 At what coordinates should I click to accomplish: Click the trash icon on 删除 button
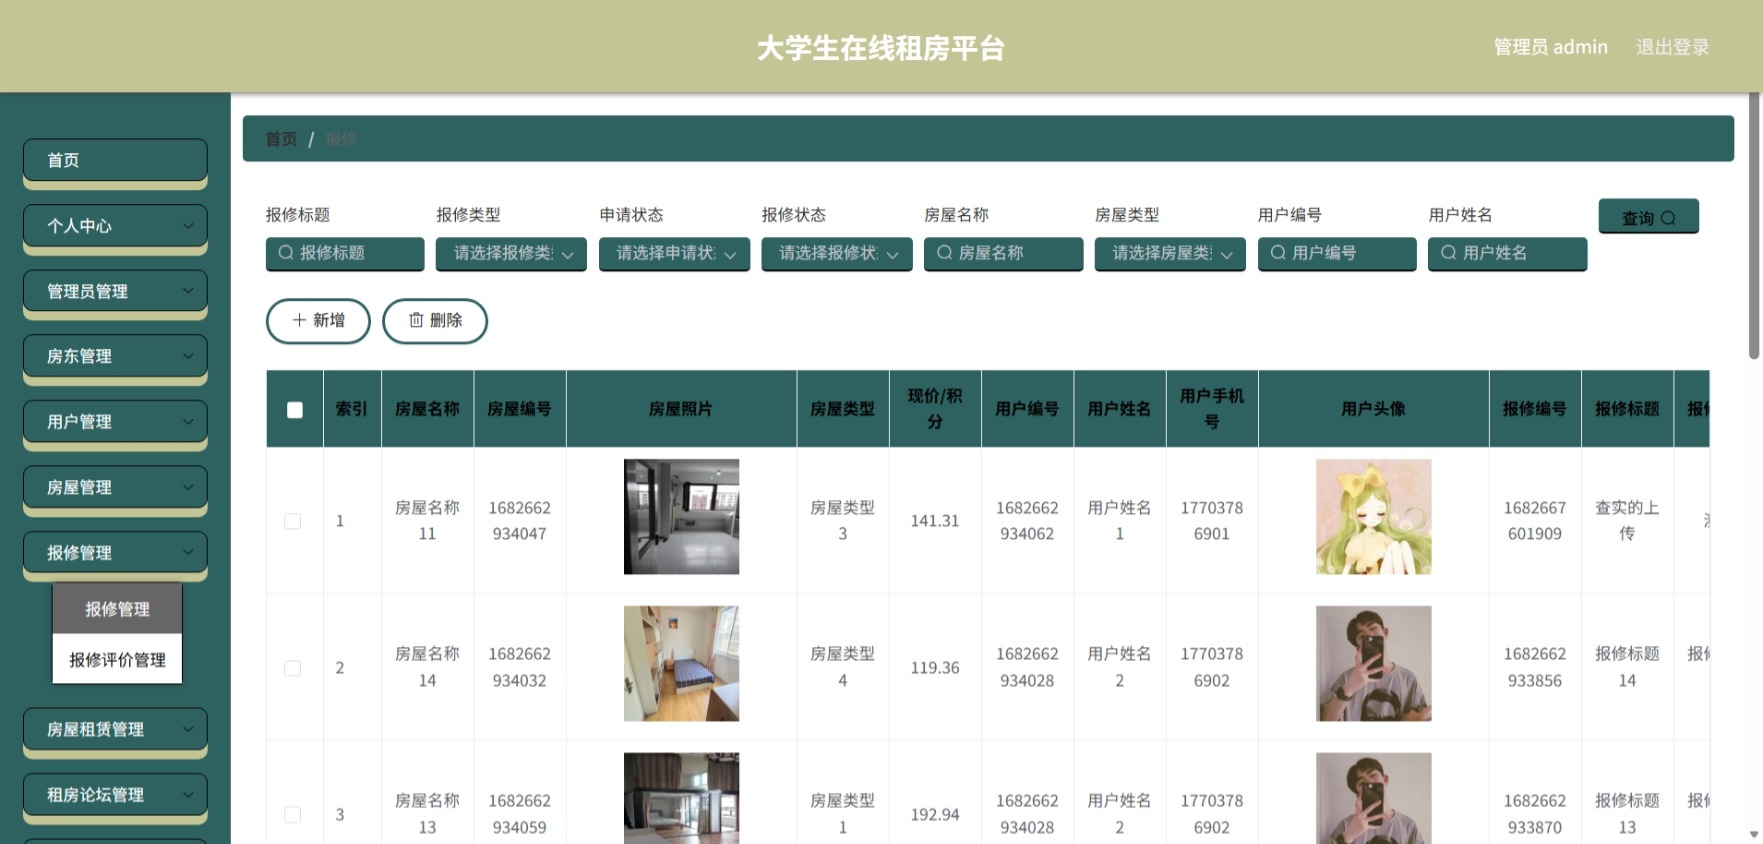click(x=416, y=320)
